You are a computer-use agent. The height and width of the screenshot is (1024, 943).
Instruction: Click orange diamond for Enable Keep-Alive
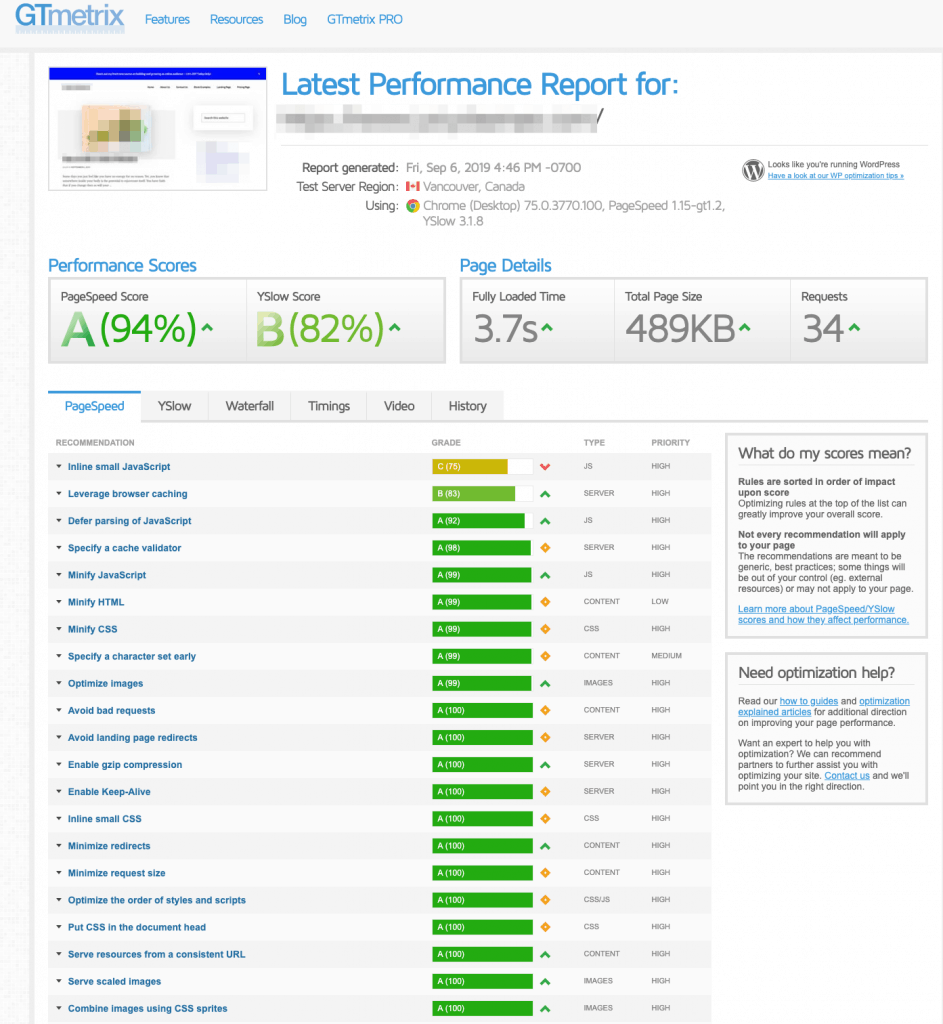point(545,792)
